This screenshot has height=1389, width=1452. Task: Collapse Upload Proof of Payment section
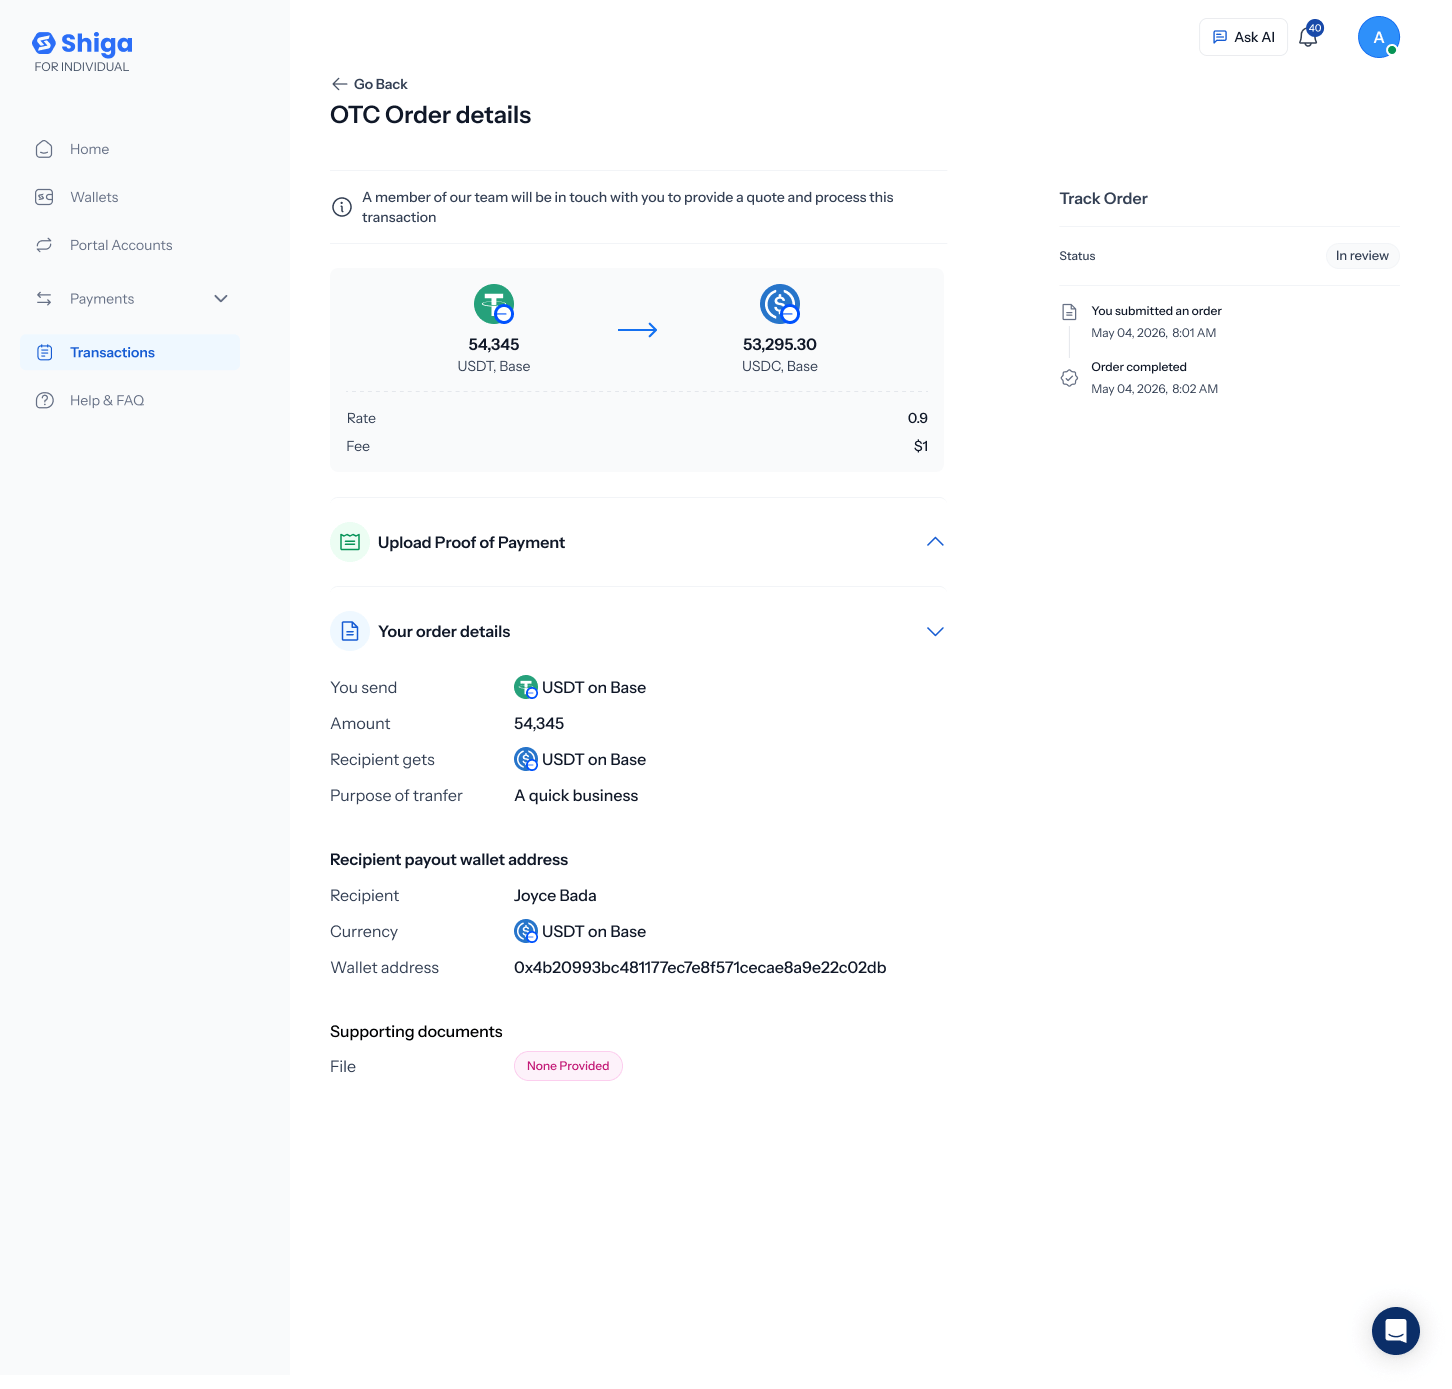(x=935, y=542)
